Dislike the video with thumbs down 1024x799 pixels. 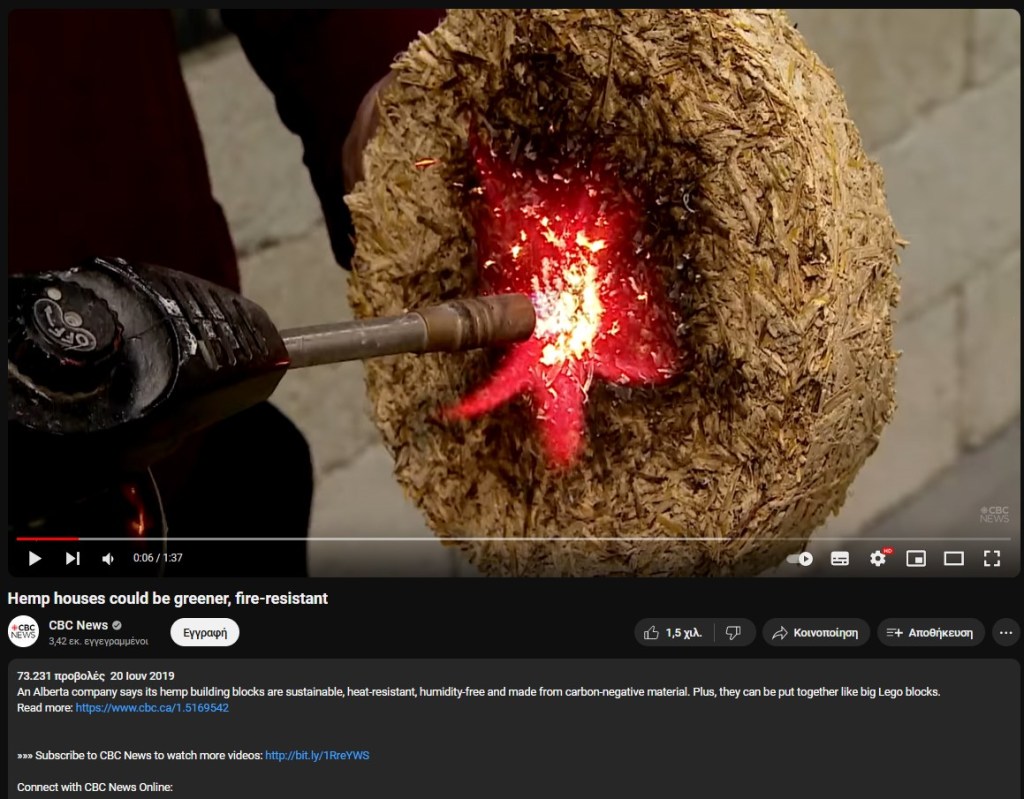click(733, 633)
